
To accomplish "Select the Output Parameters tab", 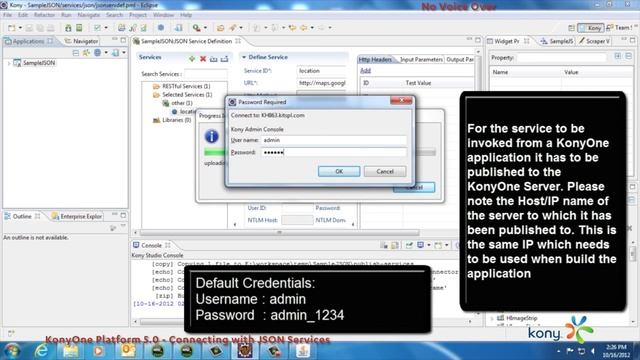I will [x=460, y=60].
